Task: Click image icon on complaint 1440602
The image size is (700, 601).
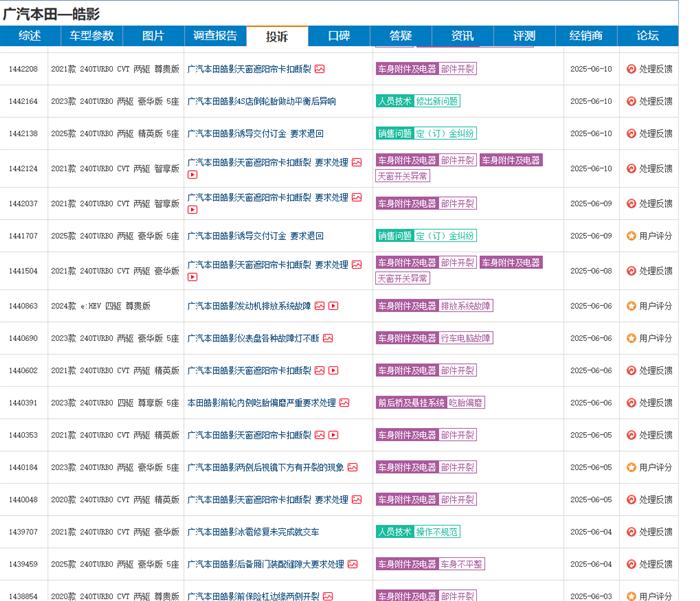Action: (x=320, y=370)
